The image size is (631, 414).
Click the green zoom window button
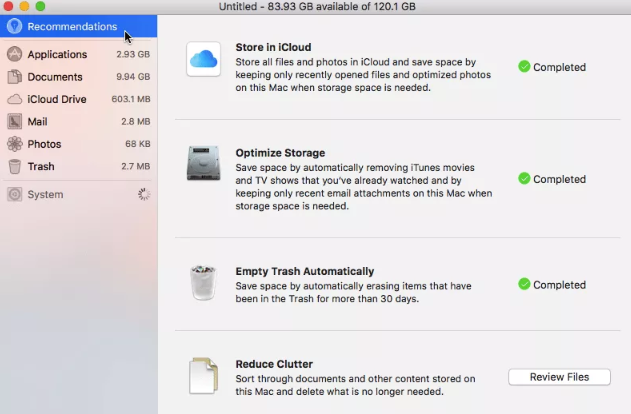(40, 6)
